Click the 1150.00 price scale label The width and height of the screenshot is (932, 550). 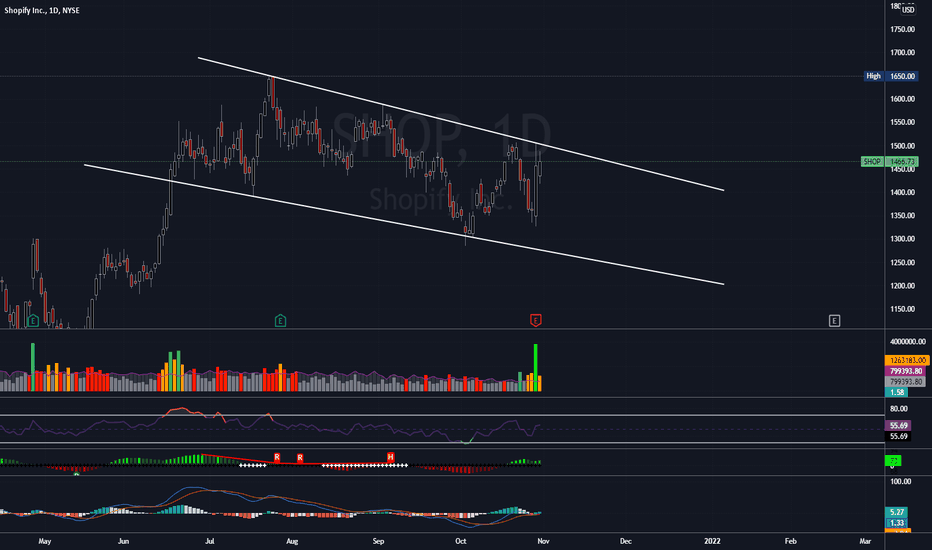(902, 309)
